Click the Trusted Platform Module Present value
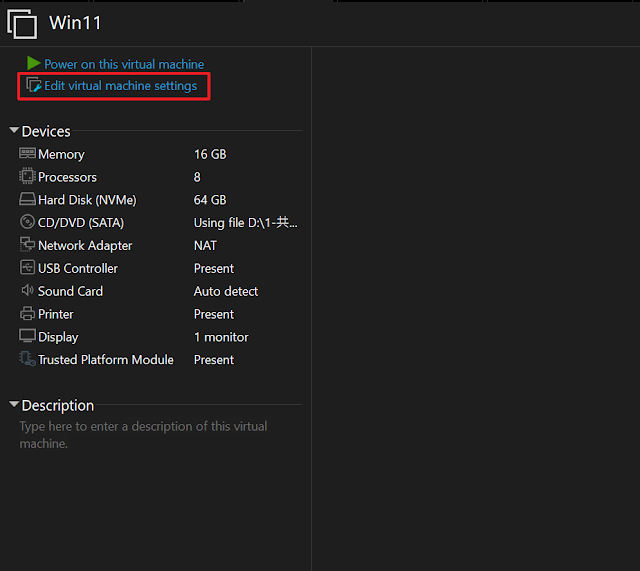 point(214,360)
